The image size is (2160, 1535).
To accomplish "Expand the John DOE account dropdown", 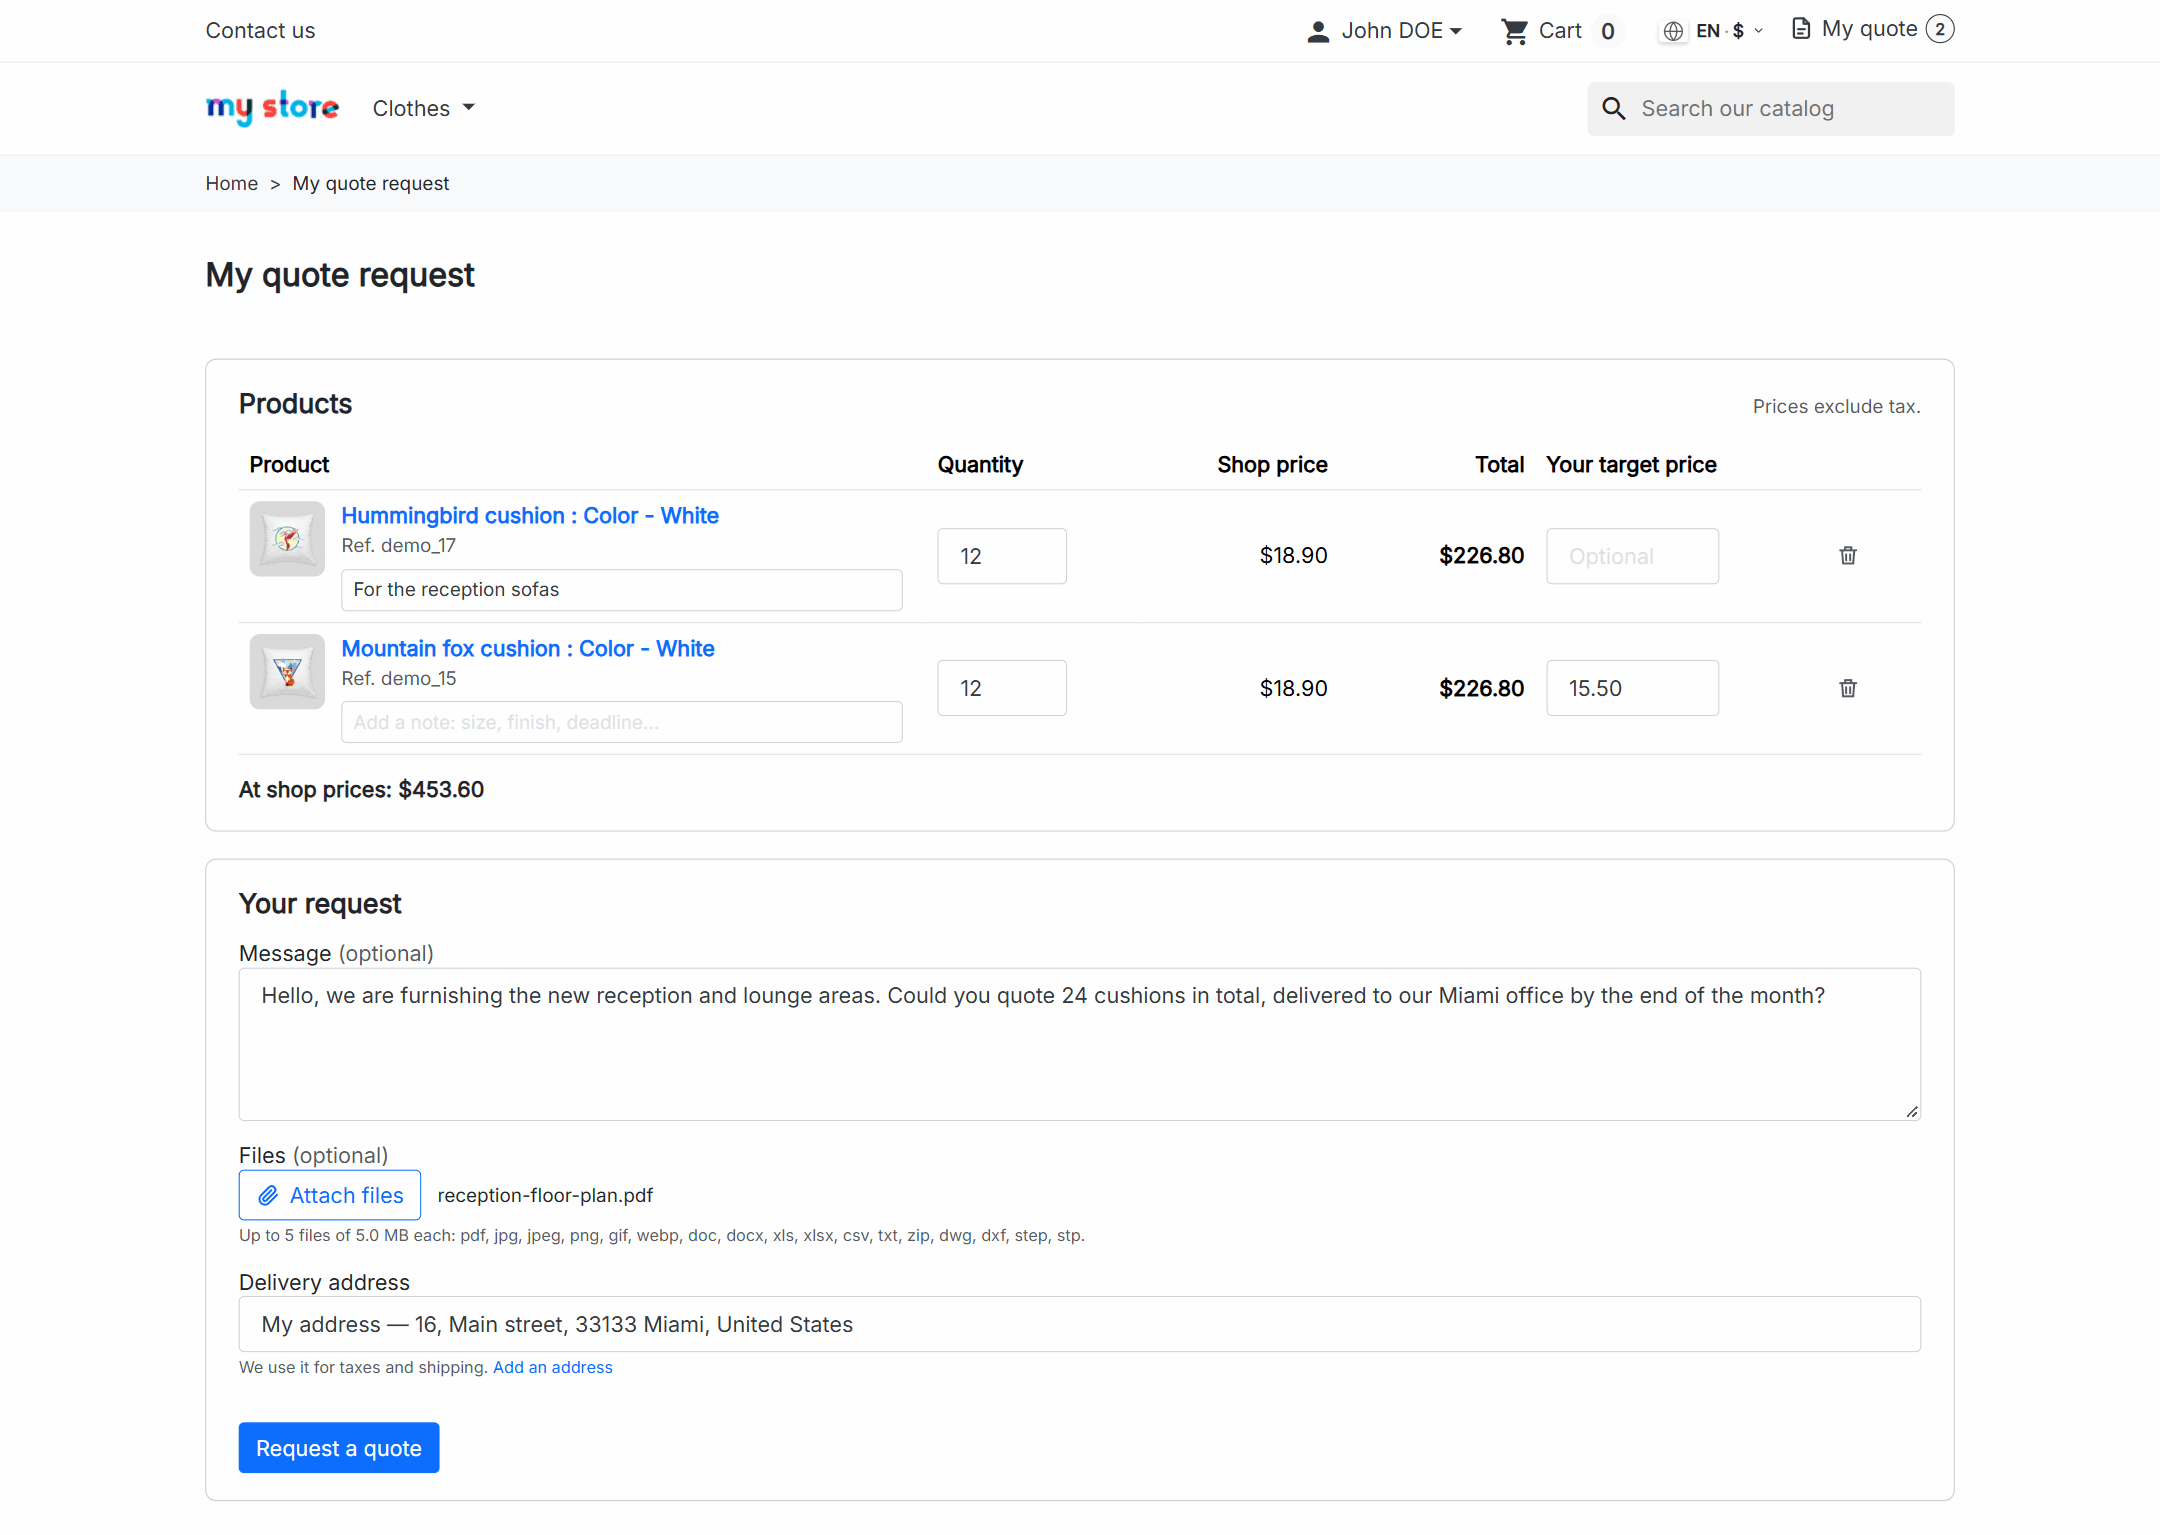I will [x=1385, y=31].
